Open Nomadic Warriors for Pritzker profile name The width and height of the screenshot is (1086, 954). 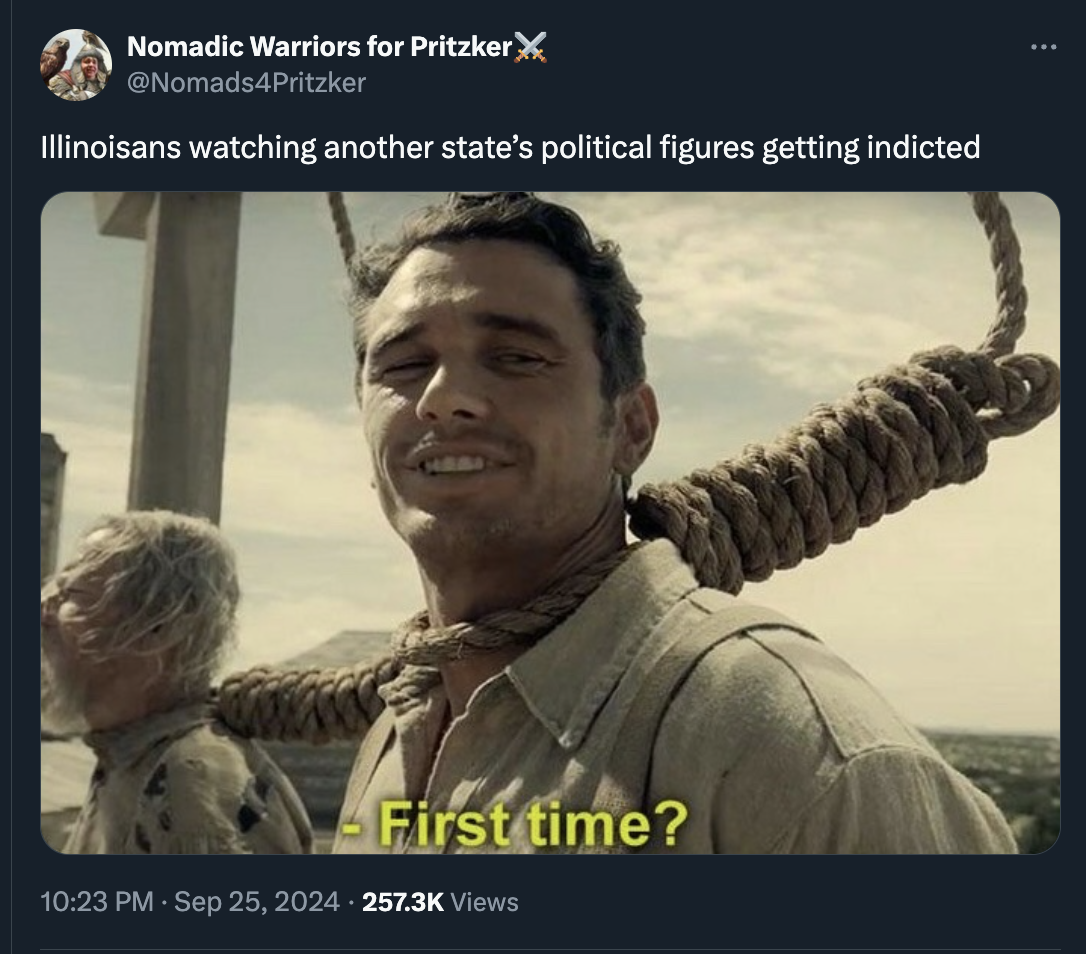(319, 46)
